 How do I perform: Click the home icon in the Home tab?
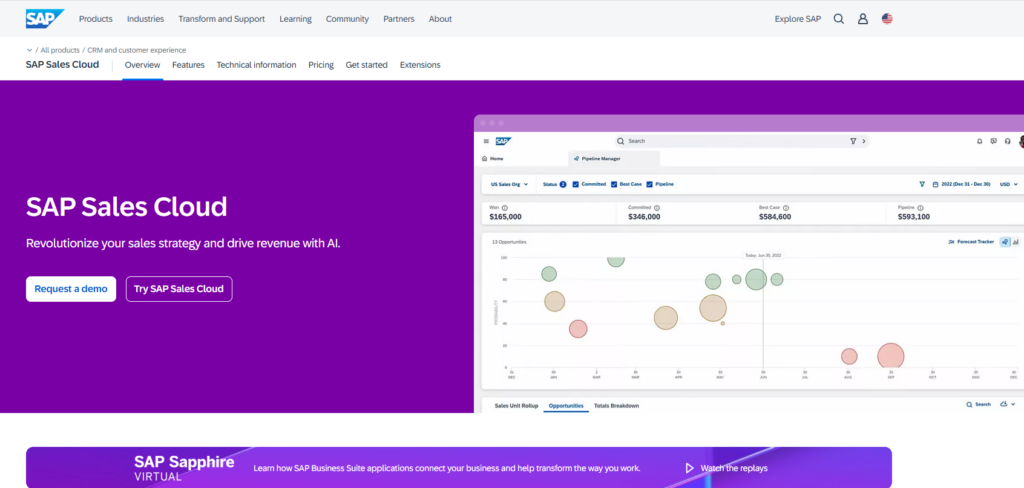(485, 159)
